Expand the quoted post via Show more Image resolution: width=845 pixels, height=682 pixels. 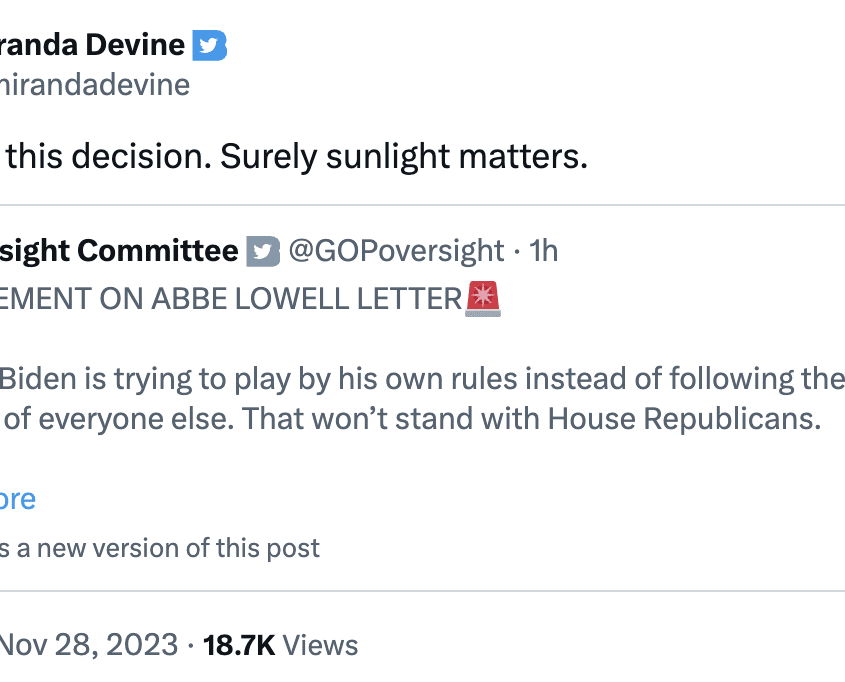18,499
